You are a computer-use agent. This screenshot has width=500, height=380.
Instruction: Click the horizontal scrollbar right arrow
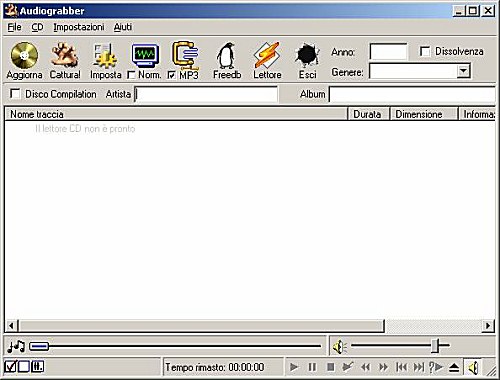[x=488, y=325]
